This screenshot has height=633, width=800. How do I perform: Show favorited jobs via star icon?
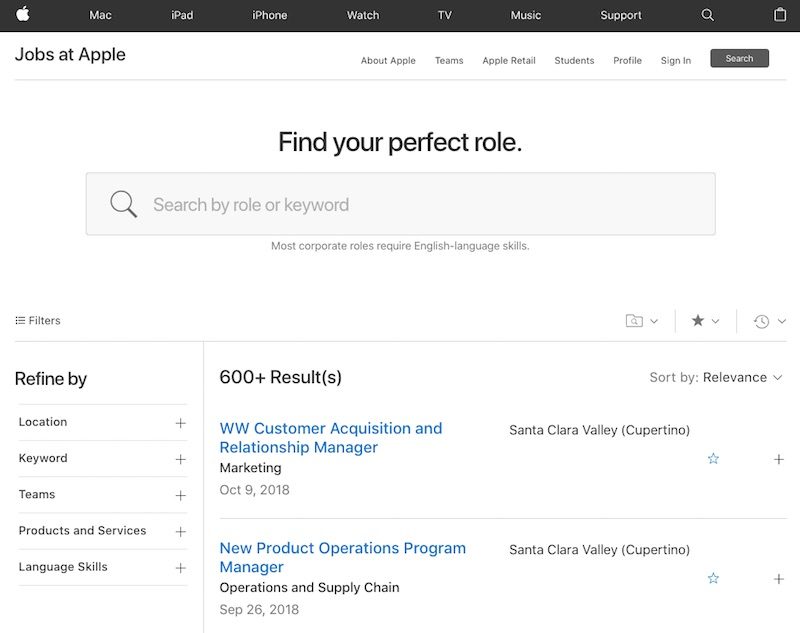[x=698, y=321]
